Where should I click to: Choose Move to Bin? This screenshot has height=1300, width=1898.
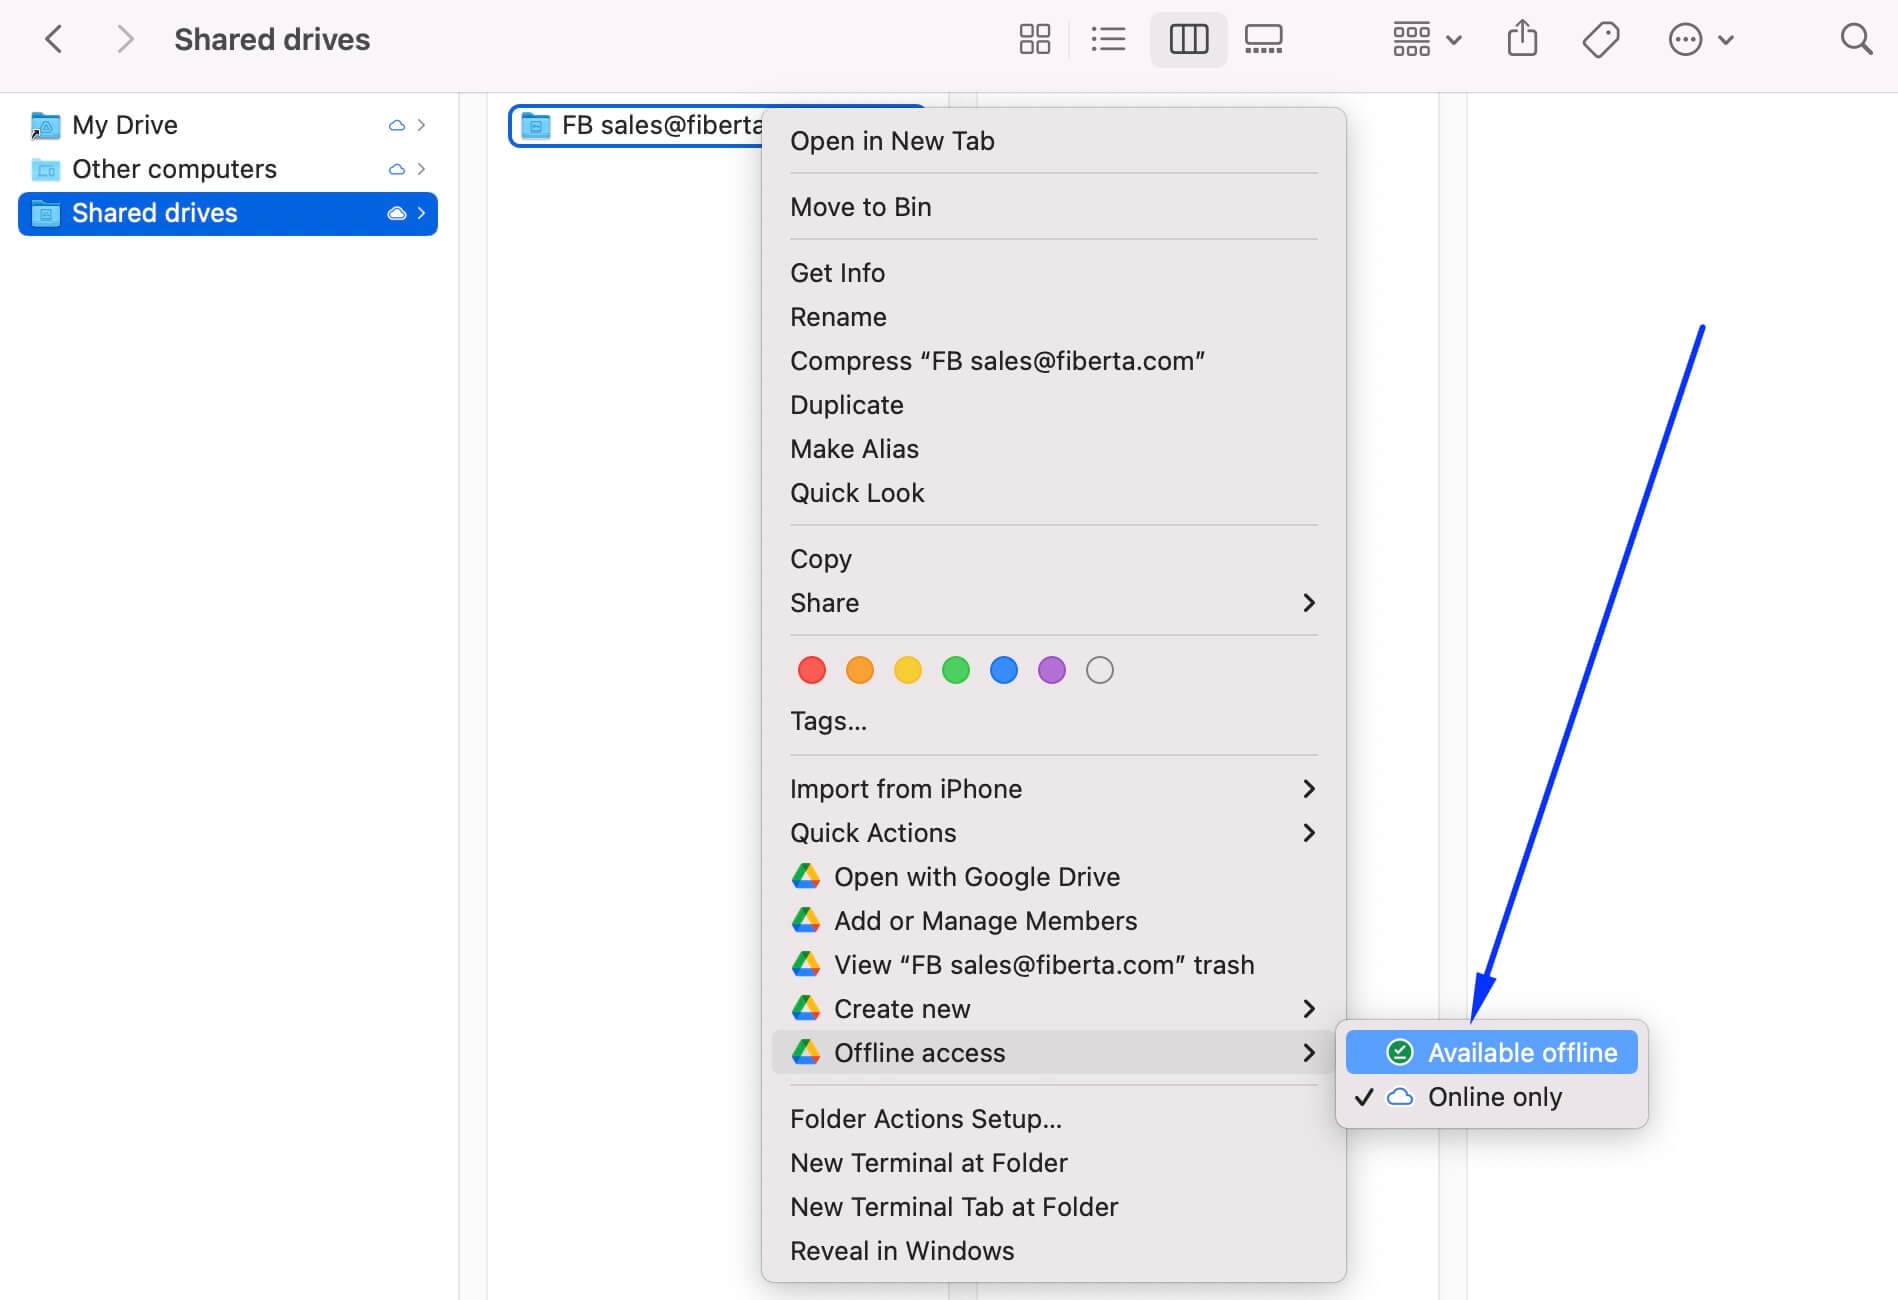pyautogui.click(x=1053, y=207)
